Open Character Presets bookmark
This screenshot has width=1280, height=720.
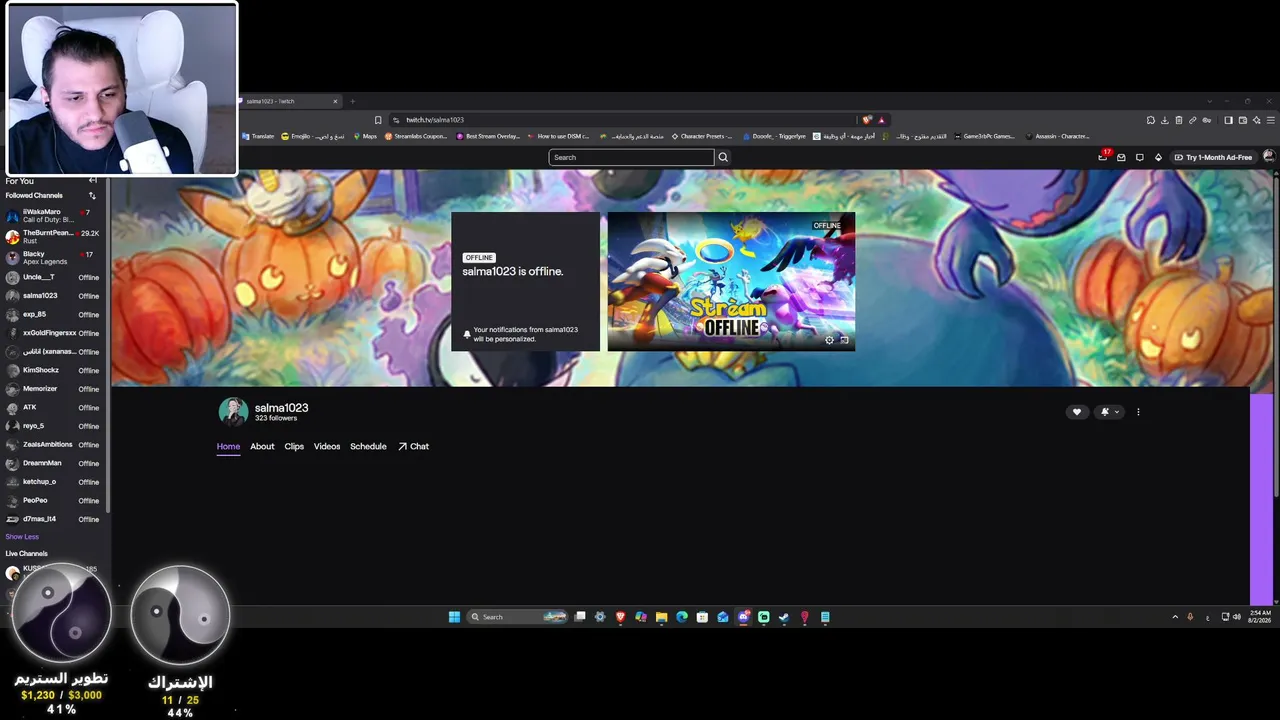tap(703, 136)
